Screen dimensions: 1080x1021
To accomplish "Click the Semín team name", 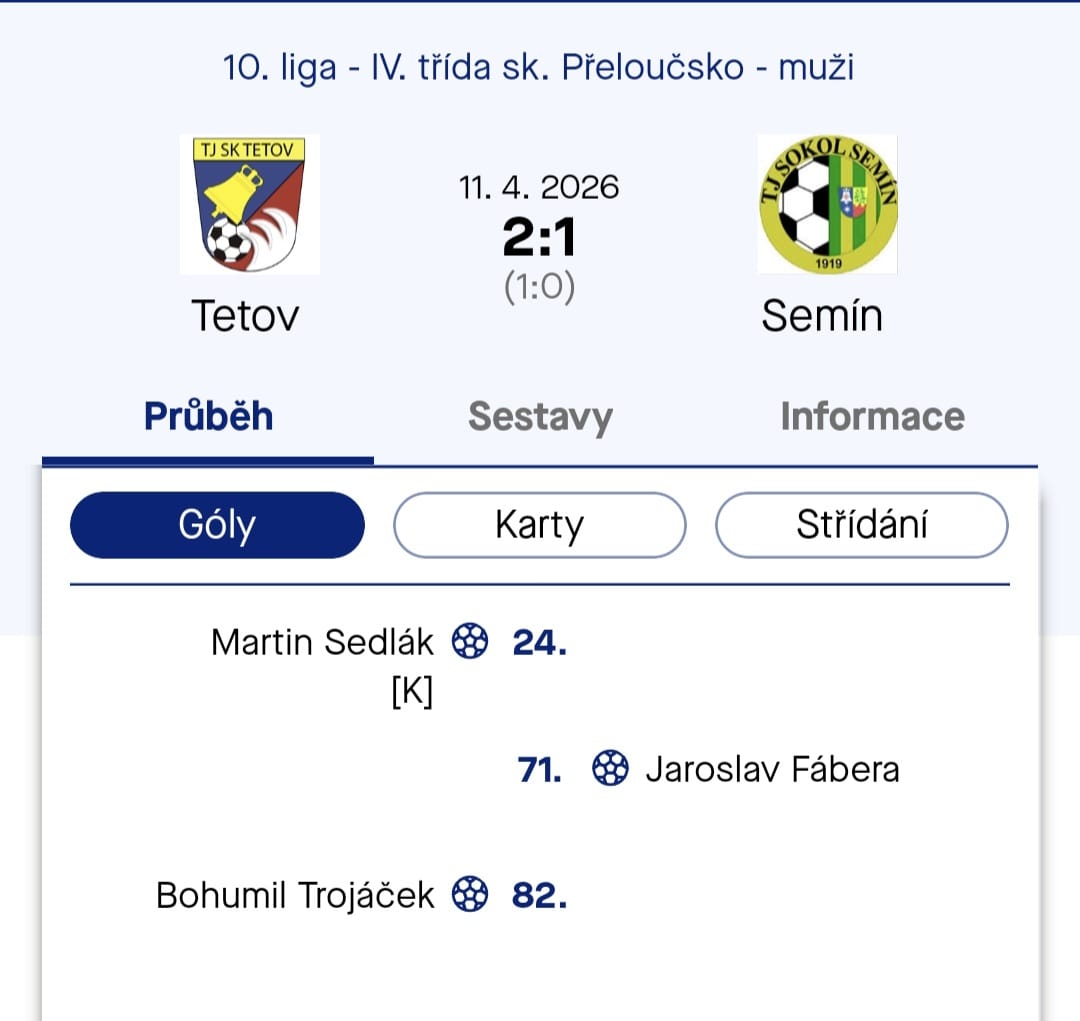I will [823, 314].
